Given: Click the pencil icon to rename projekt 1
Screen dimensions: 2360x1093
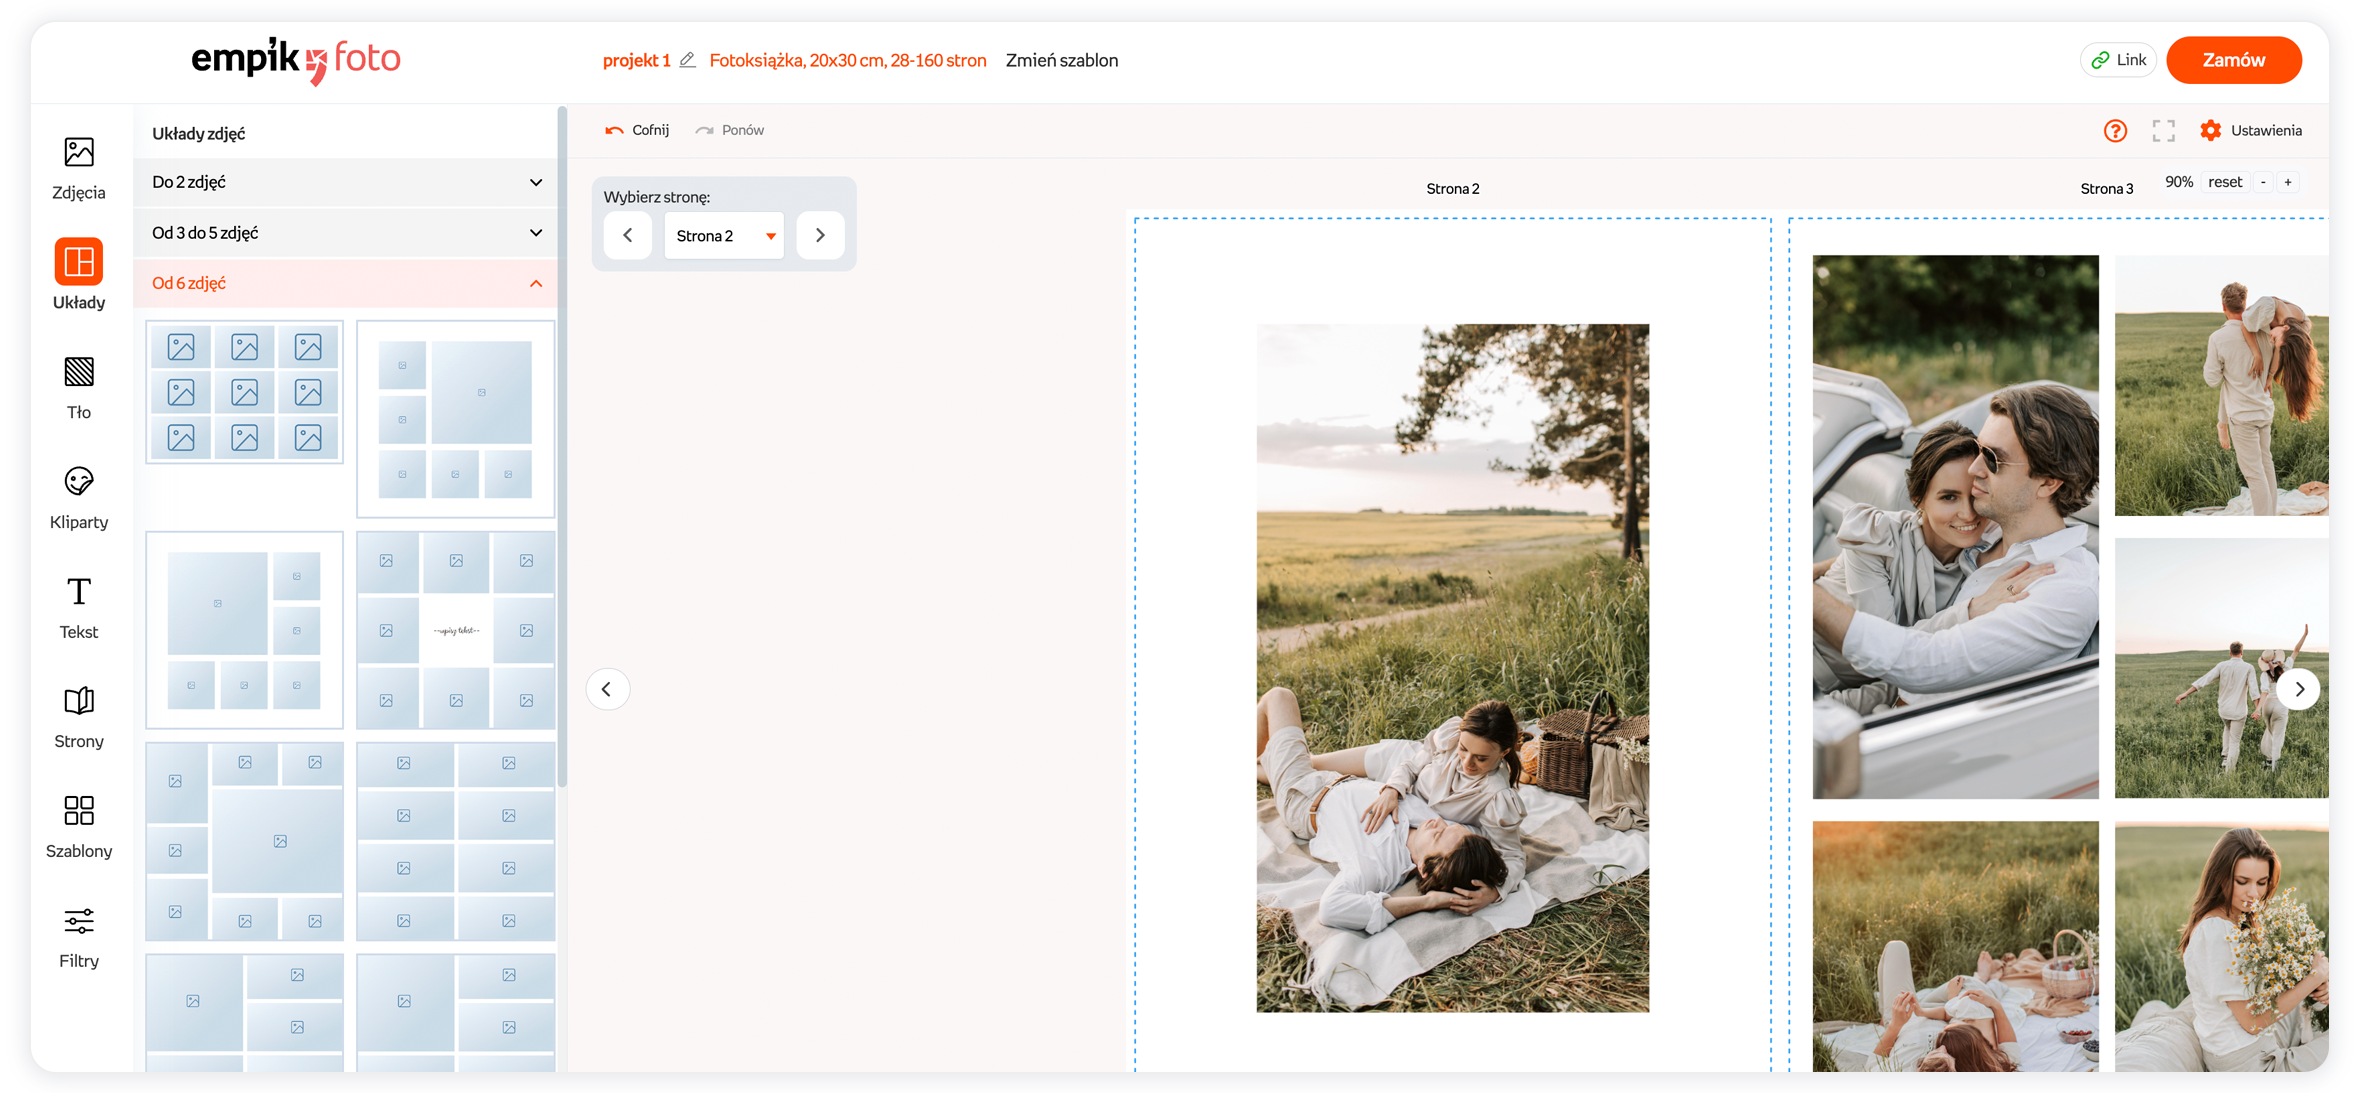Looking at the screenshot, I should [x=688, y=60].
